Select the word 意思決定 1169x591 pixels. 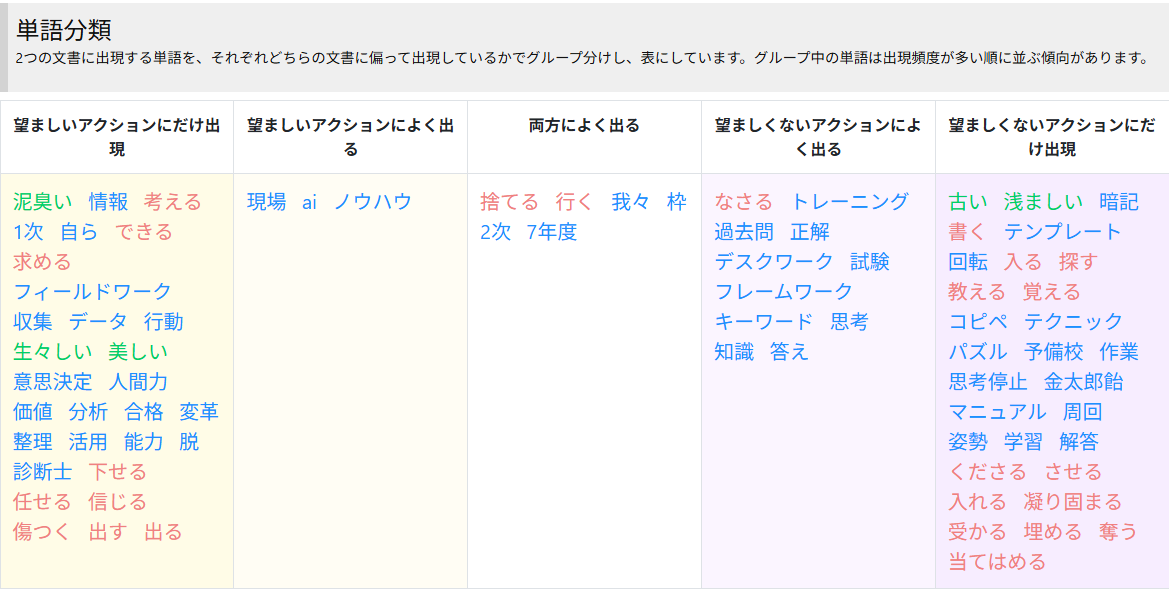point(52,382)
